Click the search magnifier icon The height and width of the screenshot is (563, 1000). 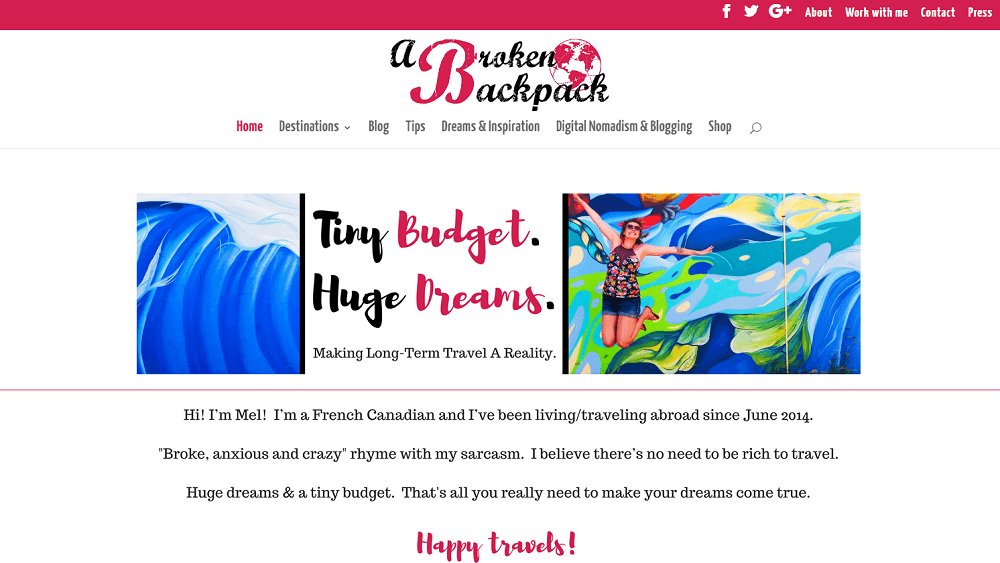(x=756, y=128)
